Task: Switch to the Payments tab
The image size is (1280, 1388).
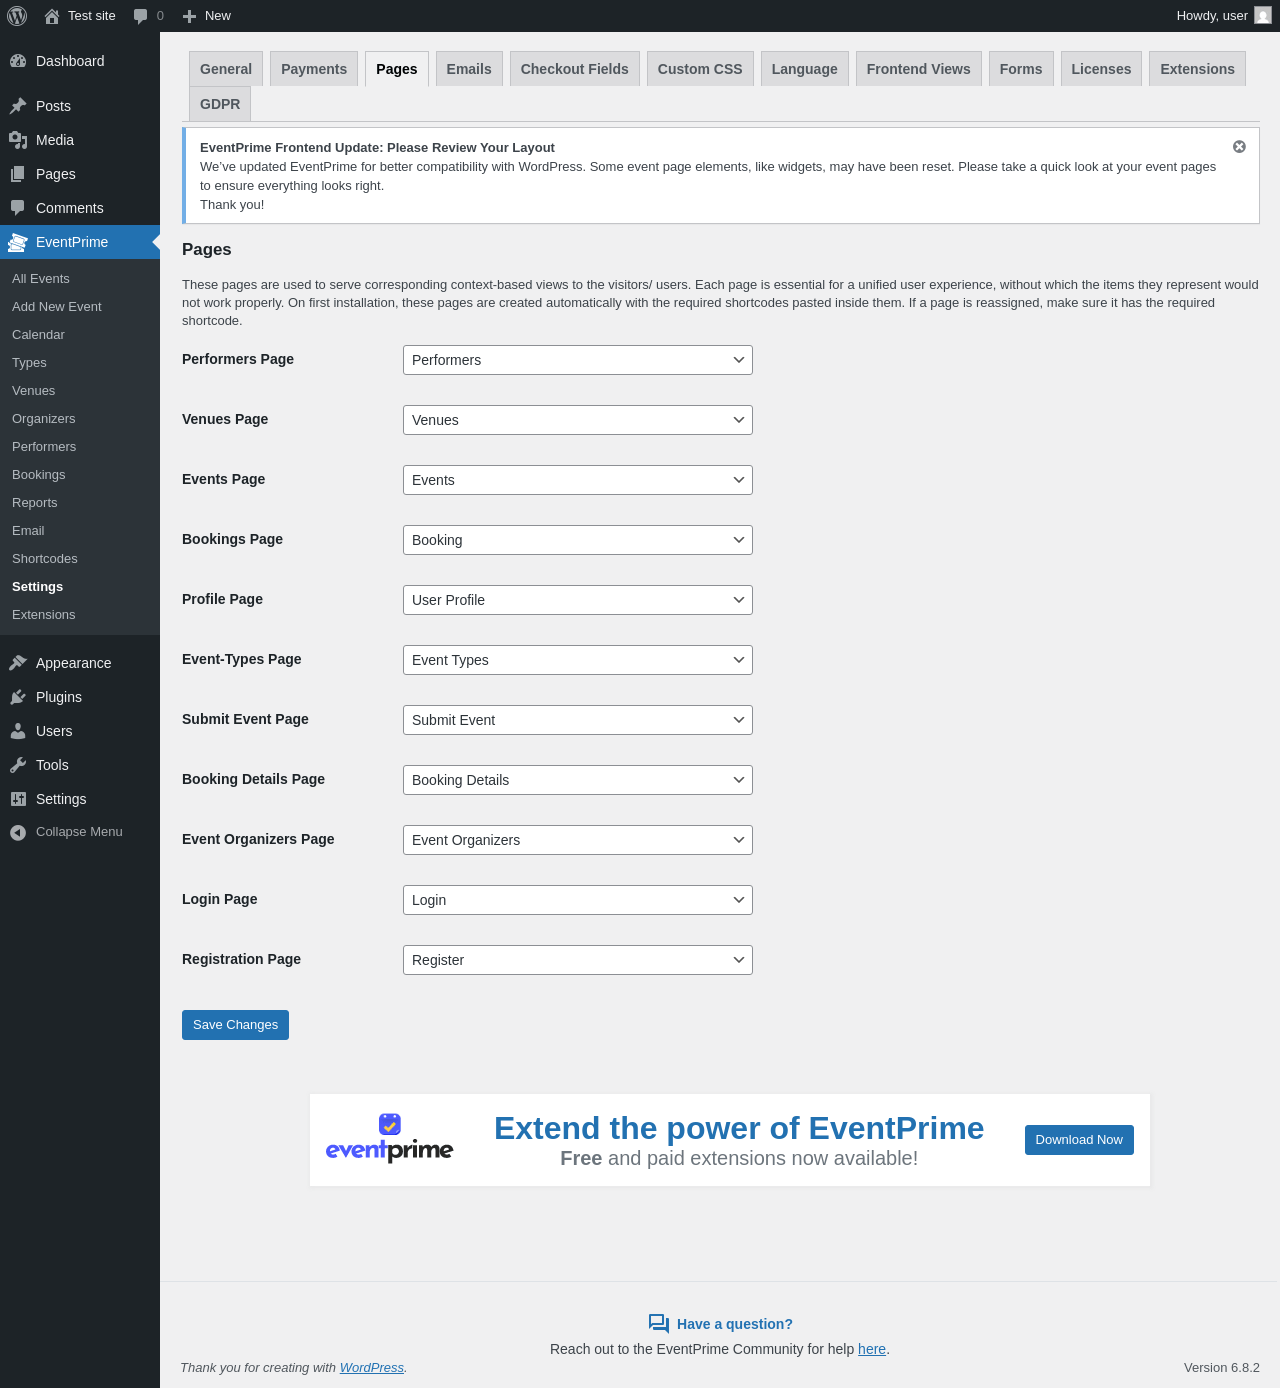Action: point(314,69)
